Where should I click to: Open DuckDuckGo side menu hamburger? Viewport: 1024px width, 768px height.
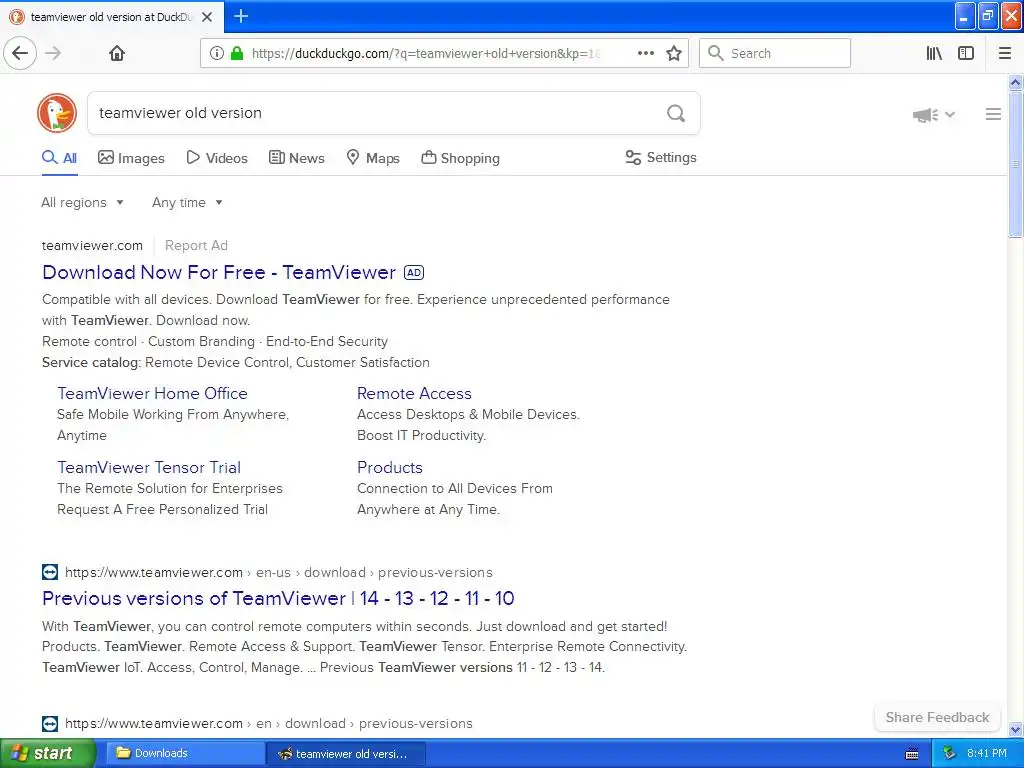993,114
